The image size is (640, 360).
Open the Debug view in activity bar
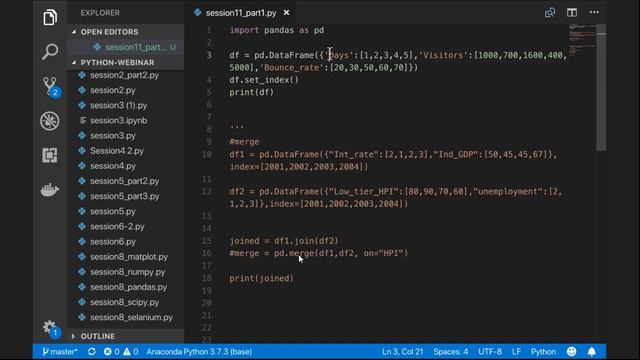50,121
